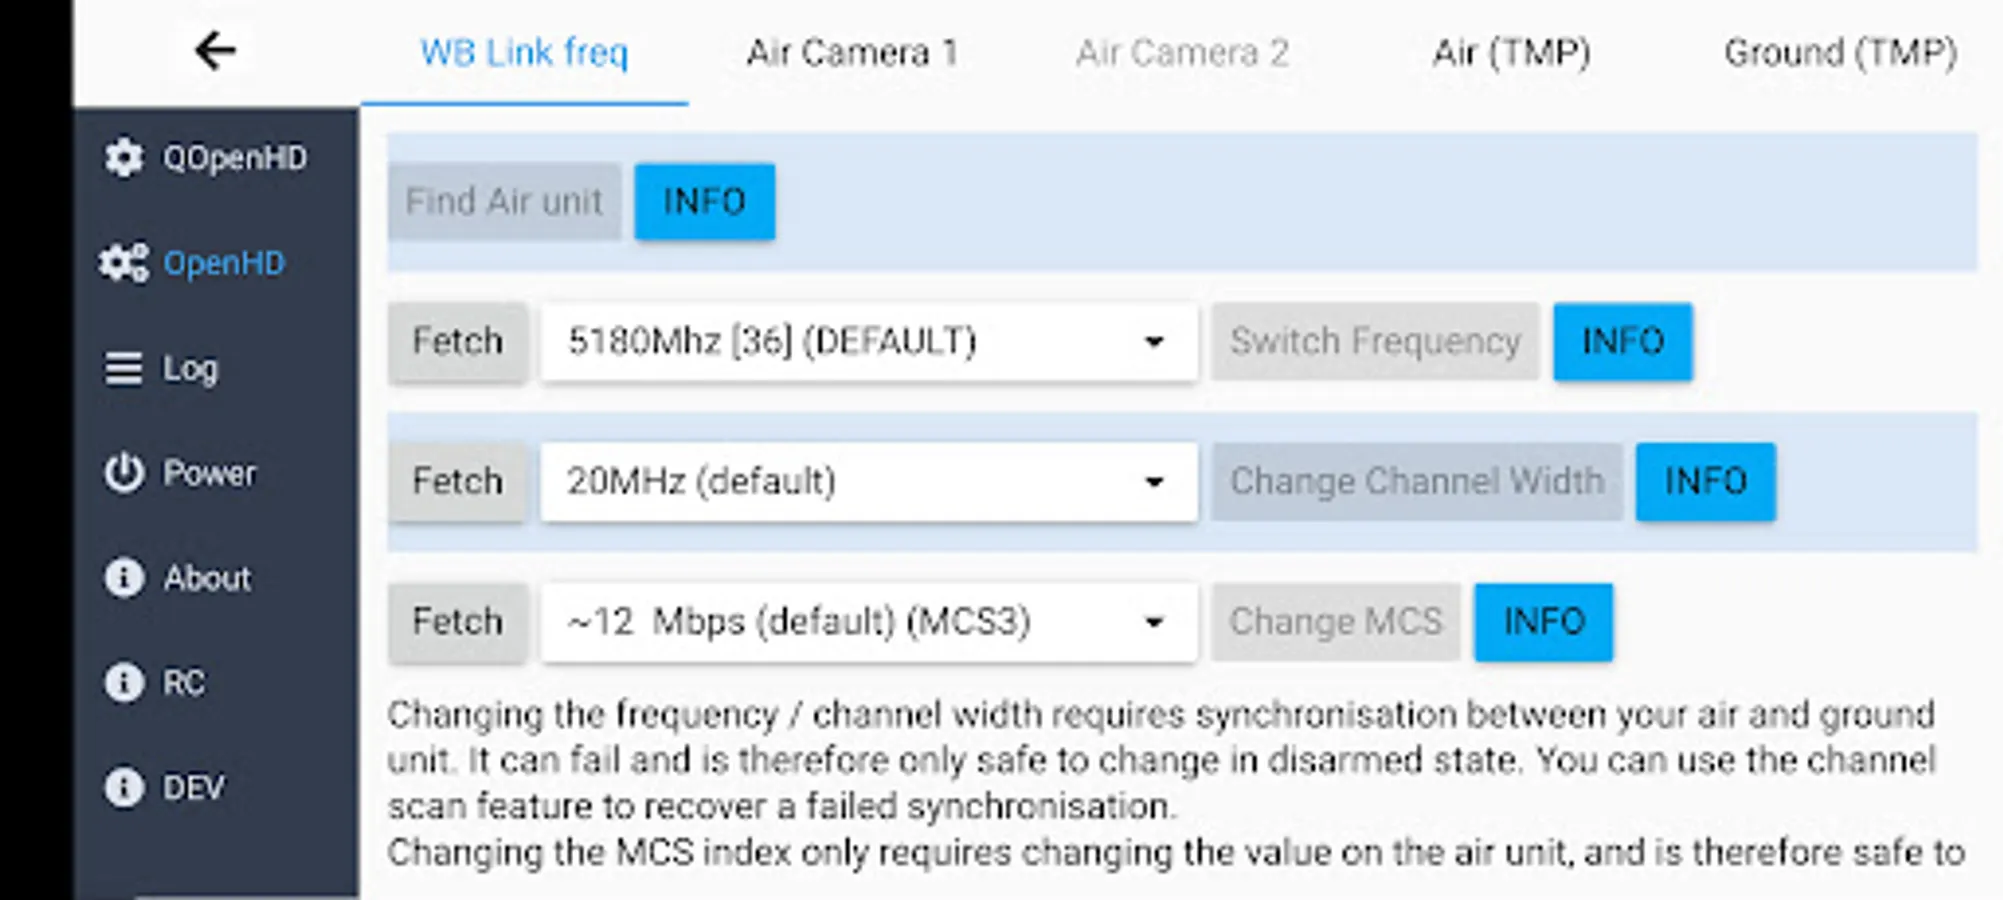Screen dimensions: 2003x900
Task: Expand the 5180Mhz frequency dropdown
Action: tap(868, 342)
